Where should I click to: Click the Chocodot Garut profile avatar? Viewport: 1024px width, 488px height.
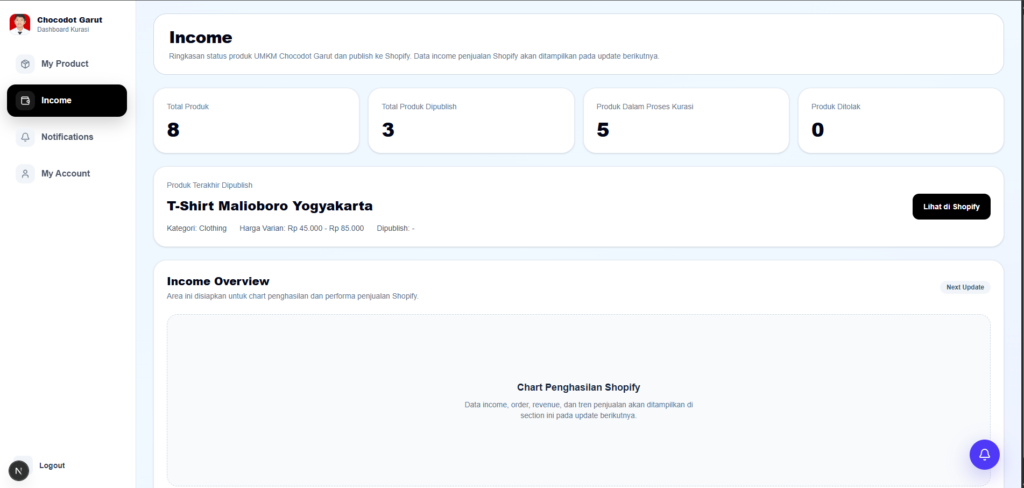pos(20,23)
